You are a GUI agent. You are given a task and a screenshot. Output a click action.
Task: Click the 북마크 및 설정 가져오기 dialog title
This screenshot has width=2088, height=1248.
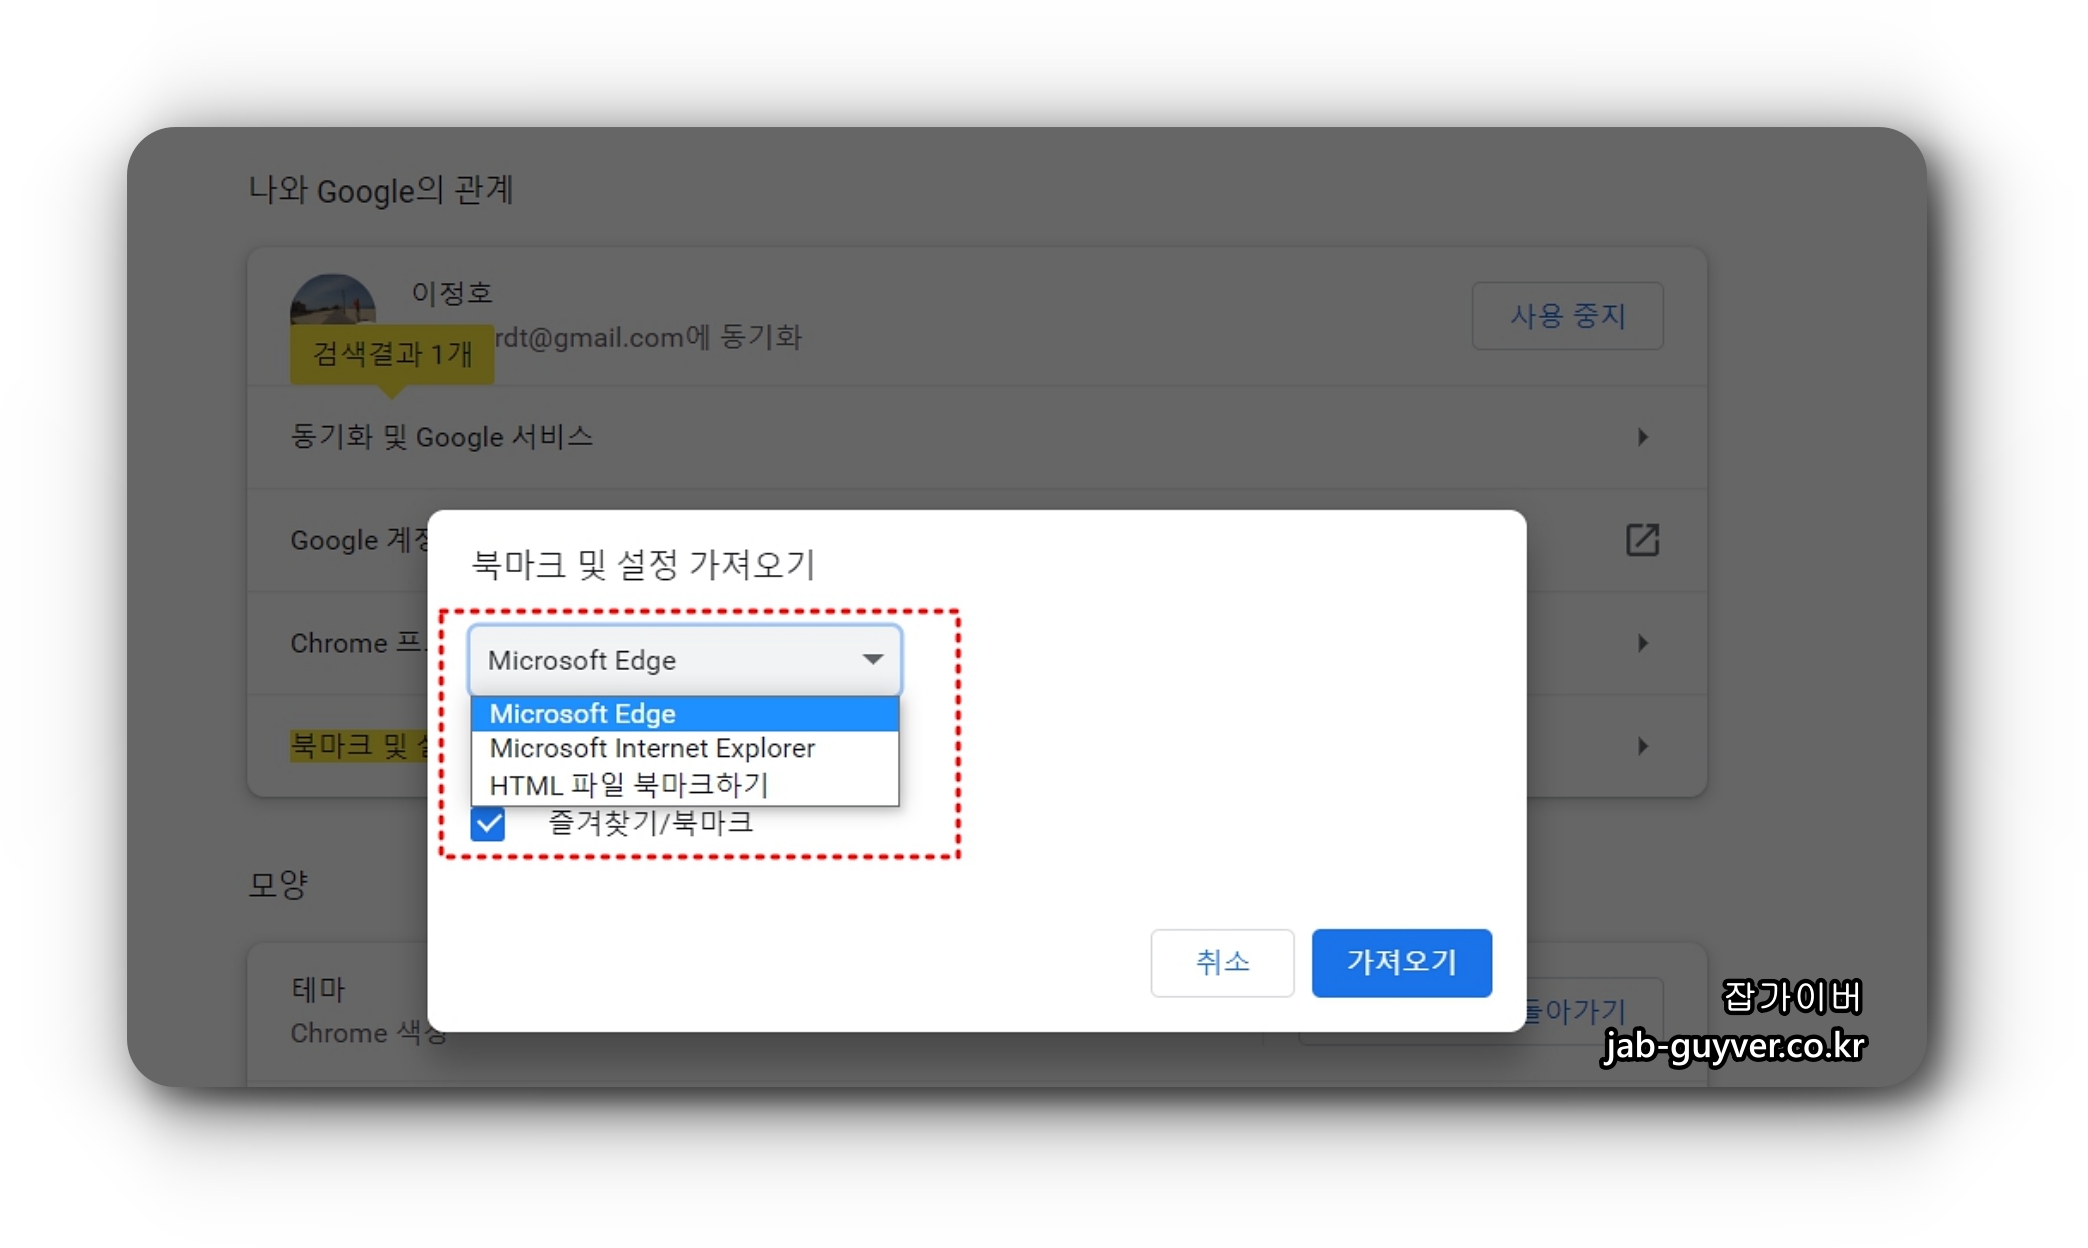[643, 565]
